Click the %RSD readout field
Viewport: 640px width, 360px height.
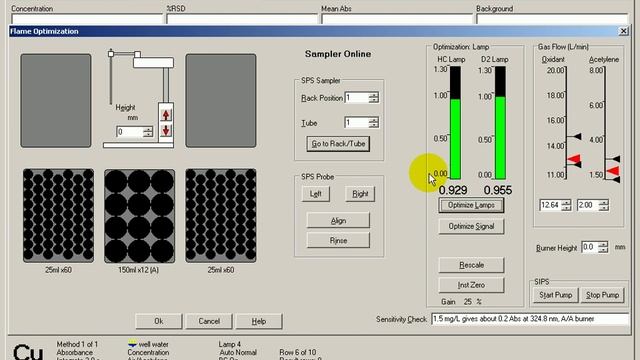(x=242, y=19)
